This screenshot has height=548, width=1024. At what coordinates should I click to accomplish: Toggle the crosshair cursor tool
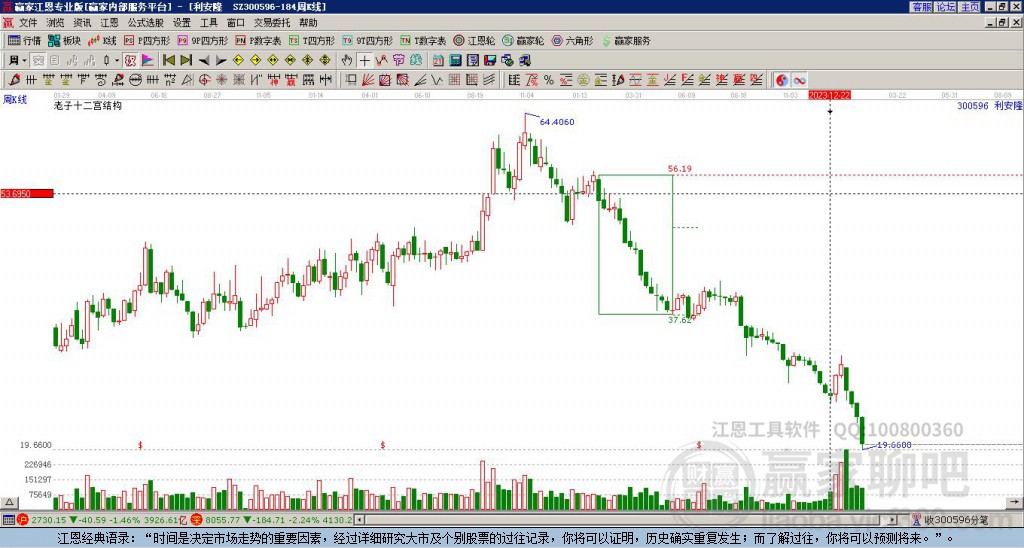[364, 60]
